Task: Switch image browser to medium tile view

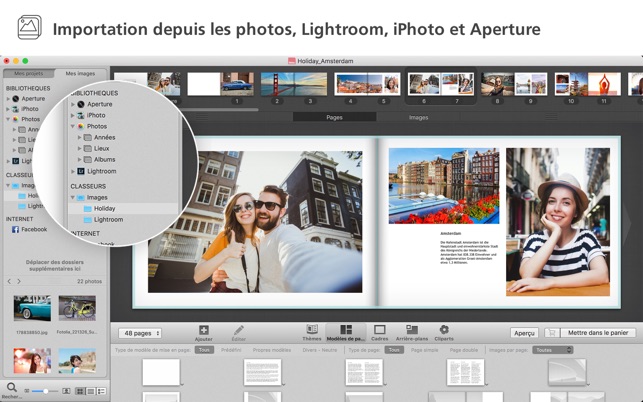Action: click(91, 391)
